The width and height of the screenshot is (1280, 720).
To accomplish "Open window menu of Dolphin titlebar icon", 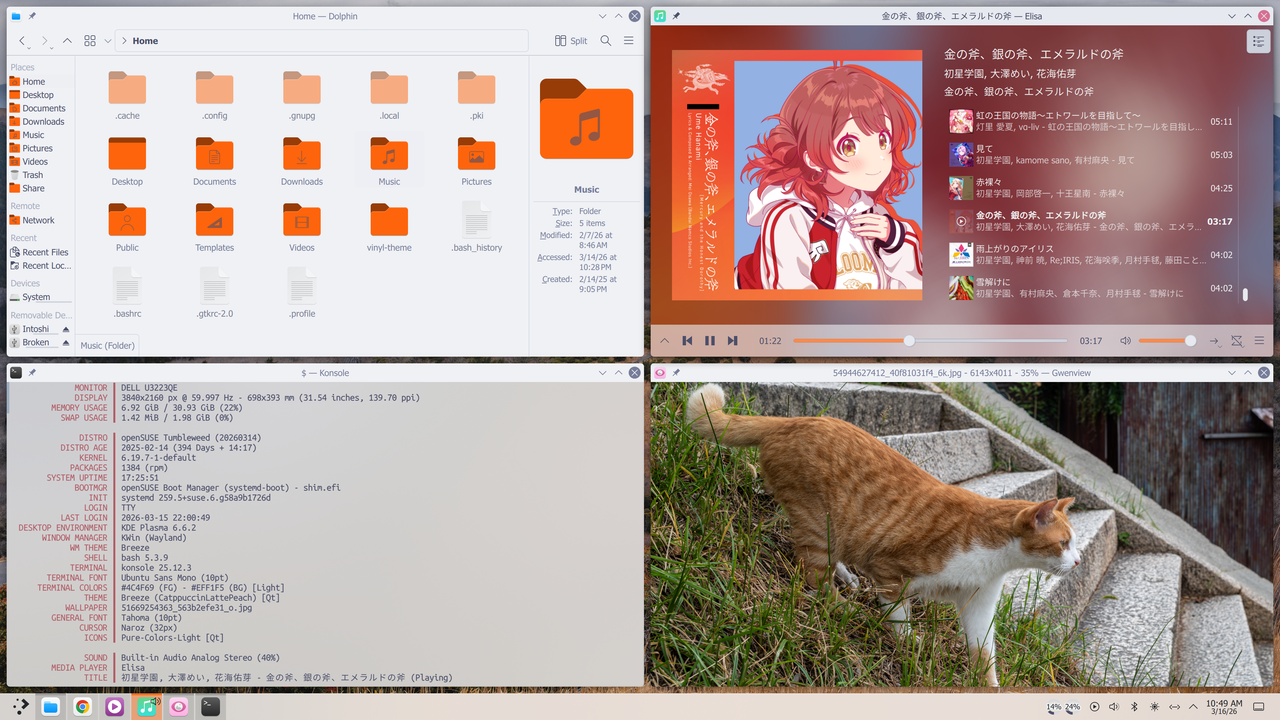I will point(15,16).
